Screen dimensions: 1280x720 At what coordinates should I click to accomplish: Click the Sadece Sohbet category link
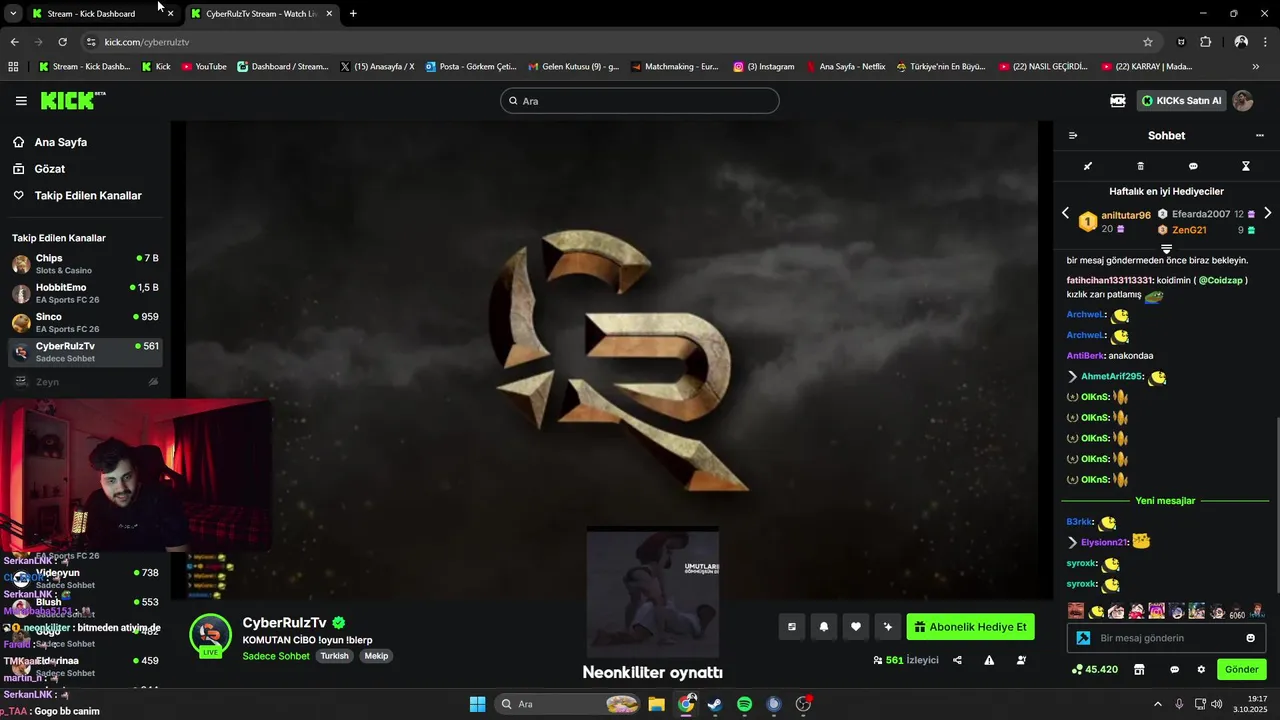point(275,656)
